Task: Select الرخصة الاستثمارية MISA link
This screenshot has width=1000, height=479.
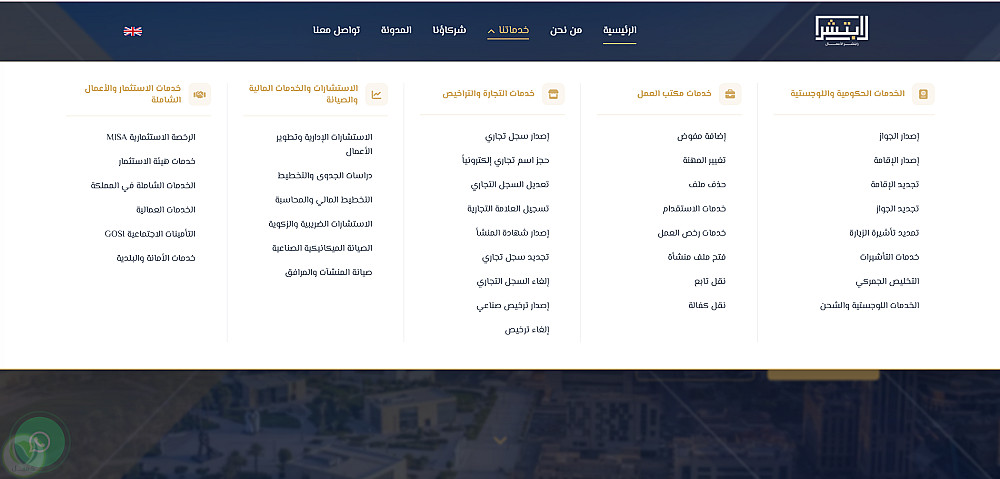Action: tap(151, 137)
